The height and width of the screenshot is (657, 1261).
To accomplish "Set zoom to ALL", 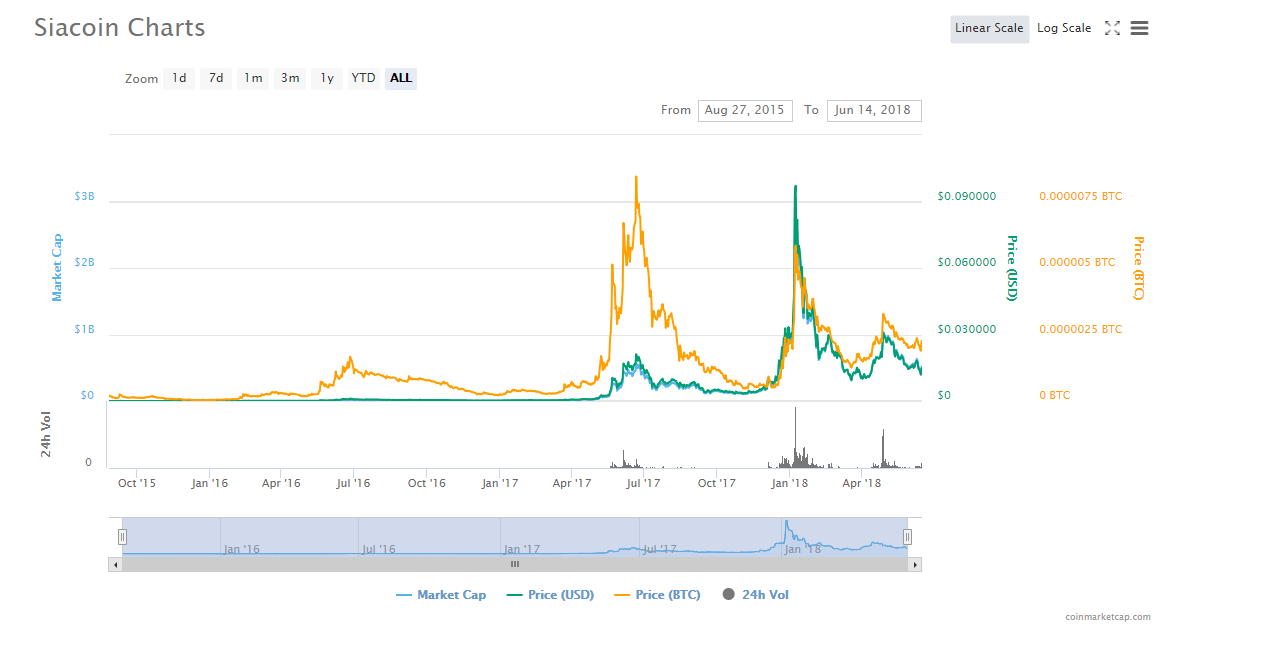I will point(401,78).
